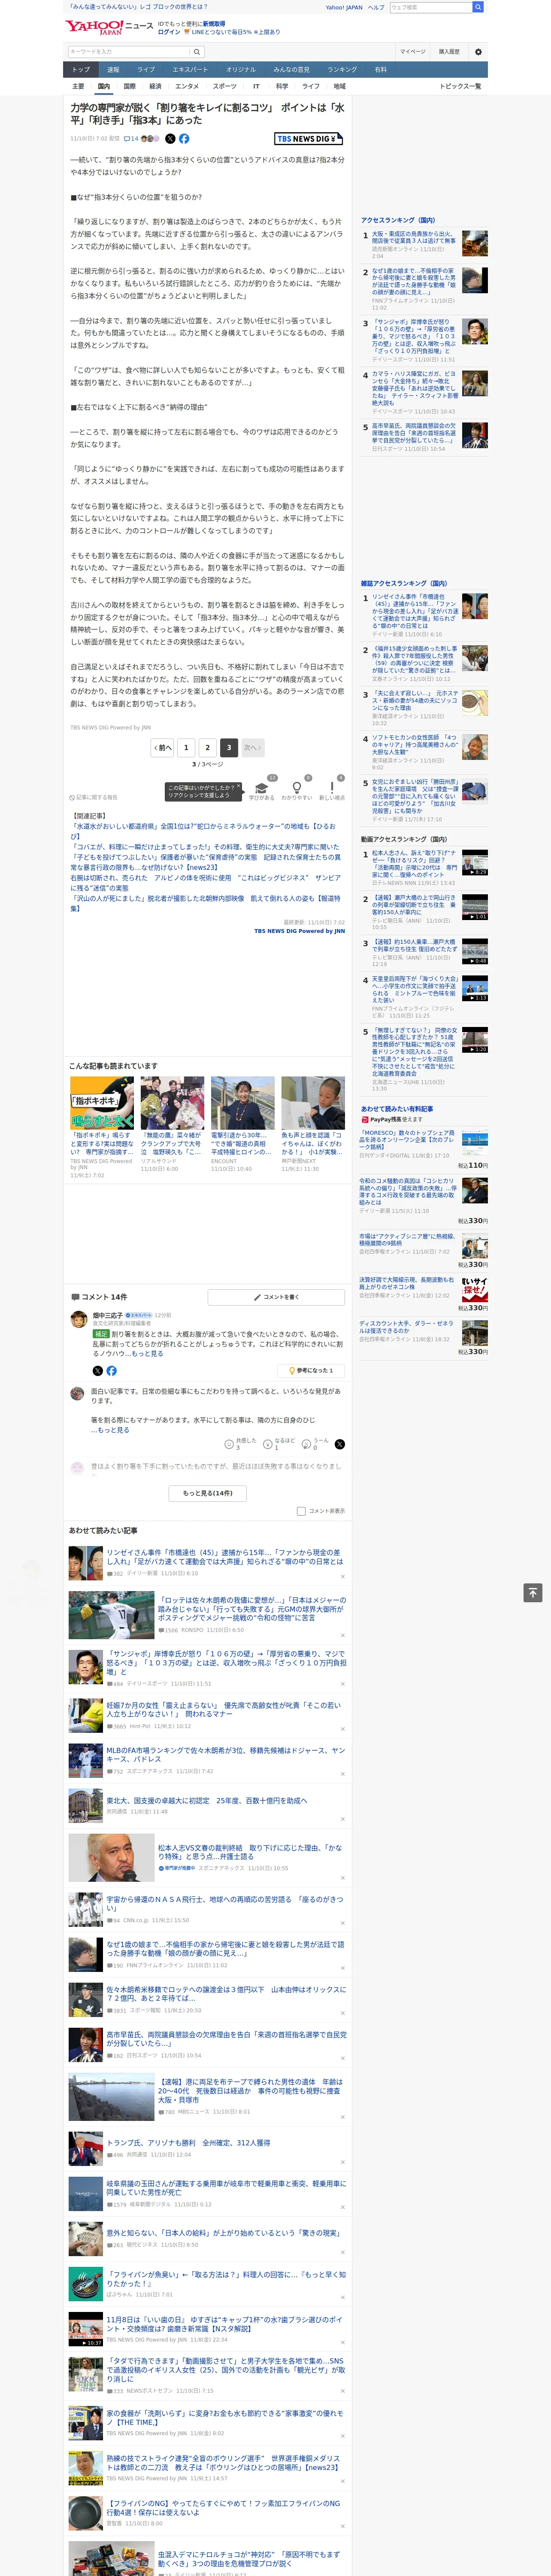Share second comment on X

340,1444
